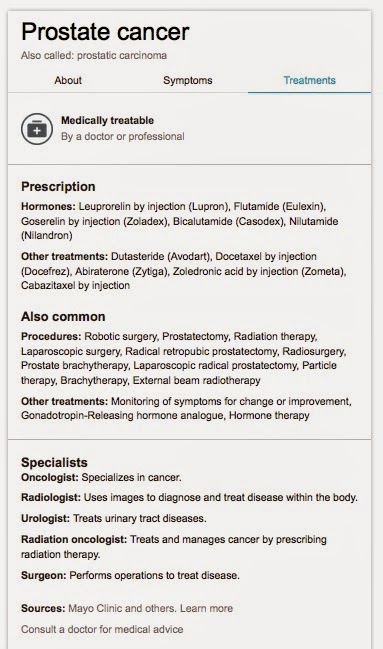Click the Prostate cancer title
The height and width of the screenshot is (649, 383).
tap(105, 31)
